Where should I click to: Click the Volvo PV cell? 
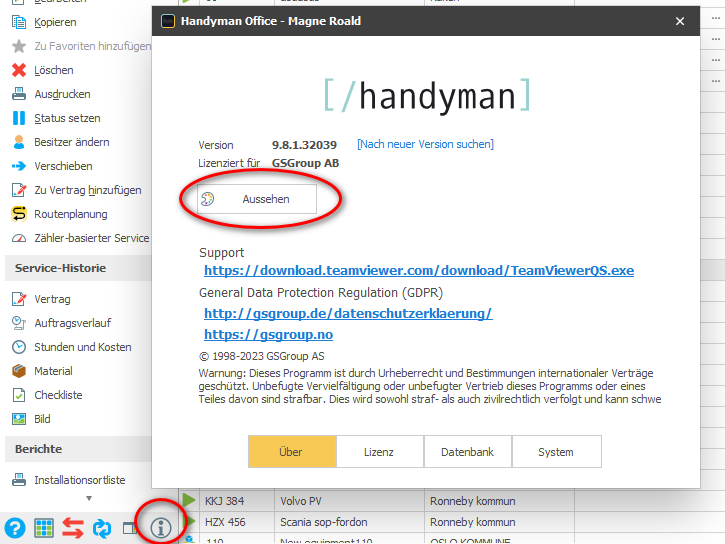point(350,501)
